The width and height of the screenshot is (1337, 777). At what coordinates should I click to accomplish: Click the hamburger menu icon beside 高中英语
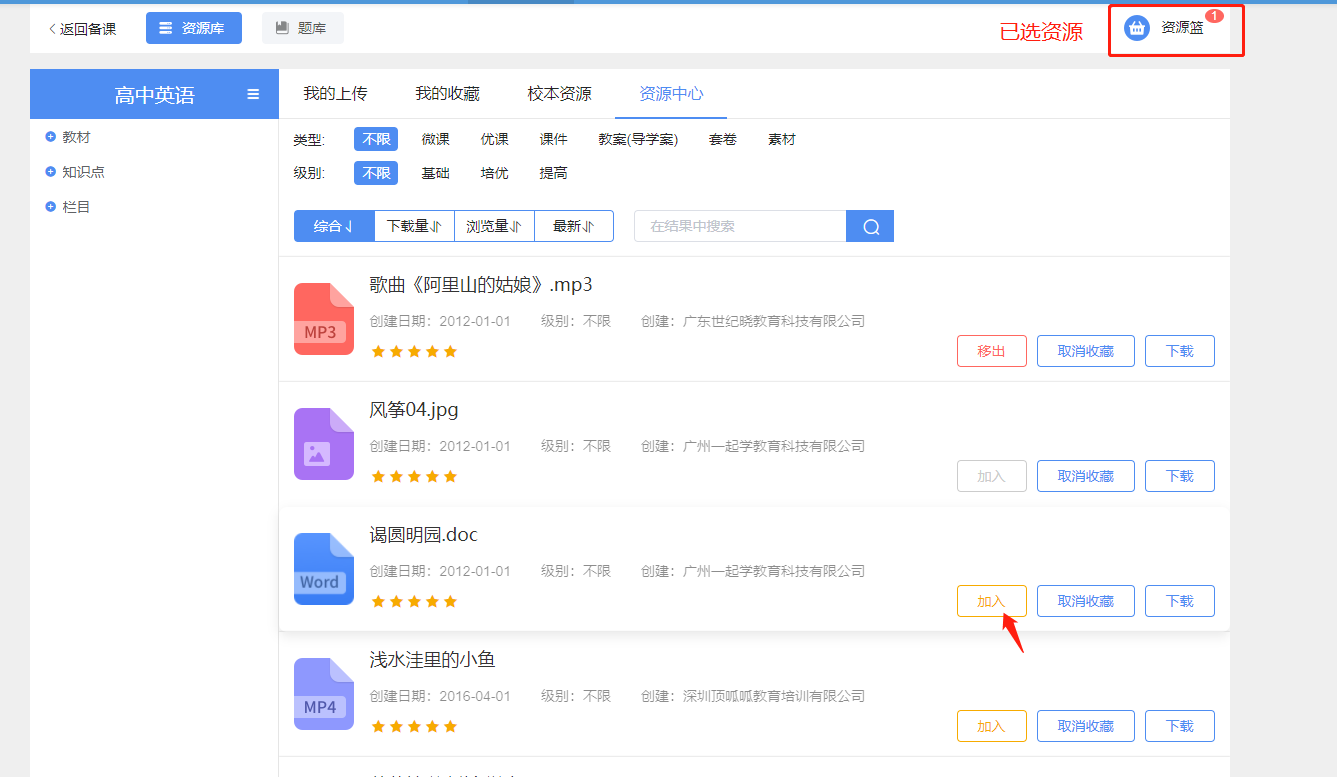pyautogui.click(x=253, y=95)
